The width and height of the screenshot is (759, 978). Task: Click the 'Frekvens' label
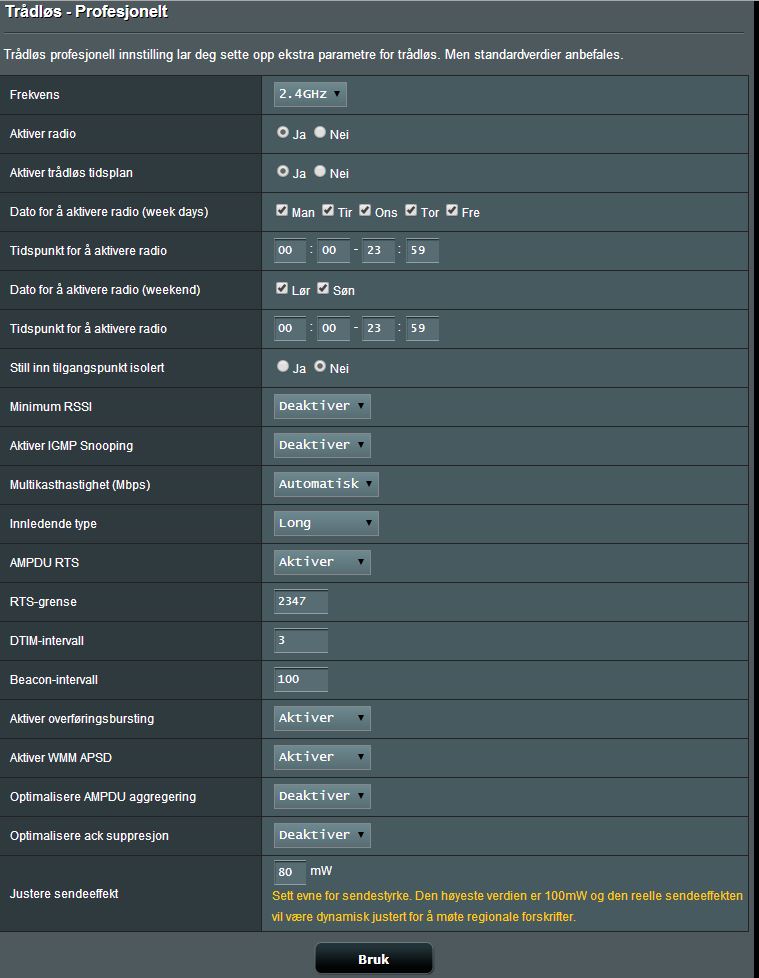[x=34, y=95]
